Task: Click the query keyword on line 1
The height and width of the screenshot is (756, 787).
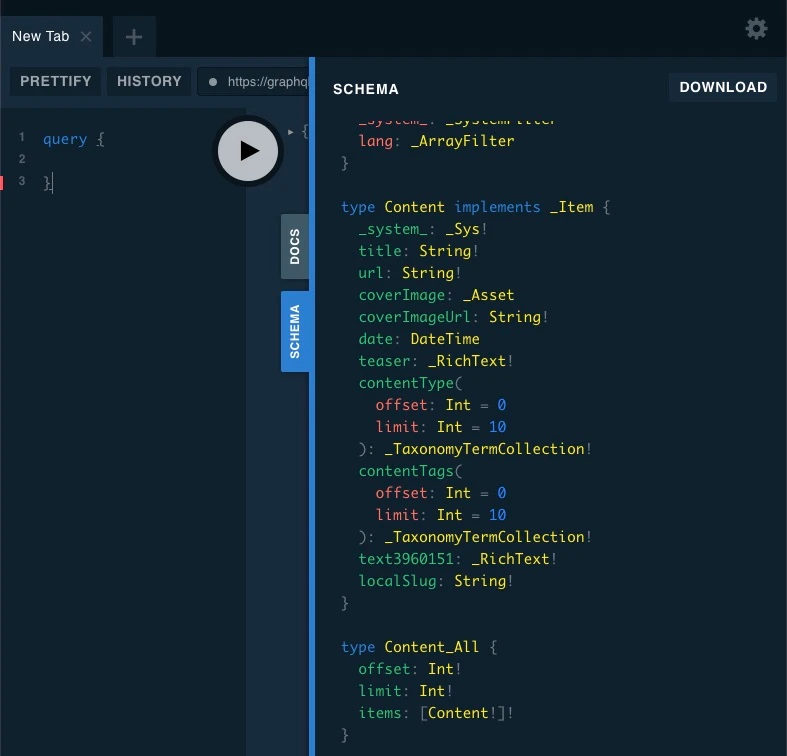Action: (x=65, y=139)
